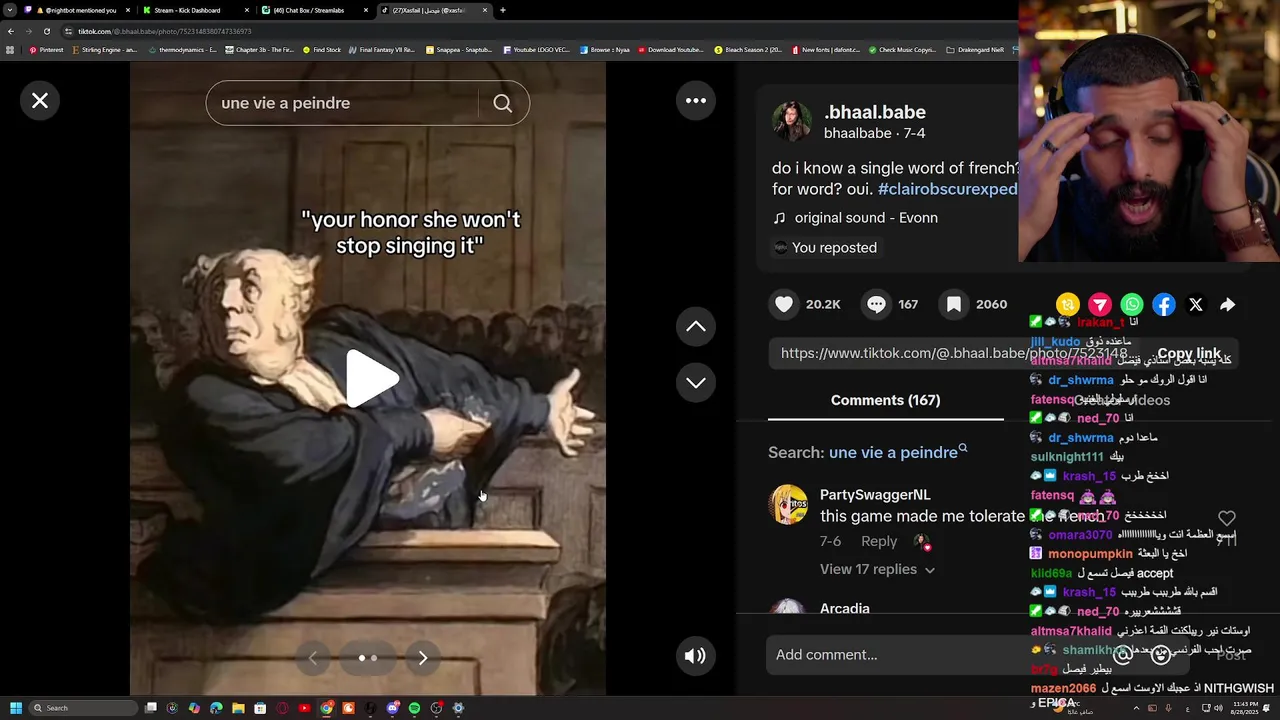Open PartySwaggerNL's avatar
This screenshot has height=720, width=1280.
[788, 505]
